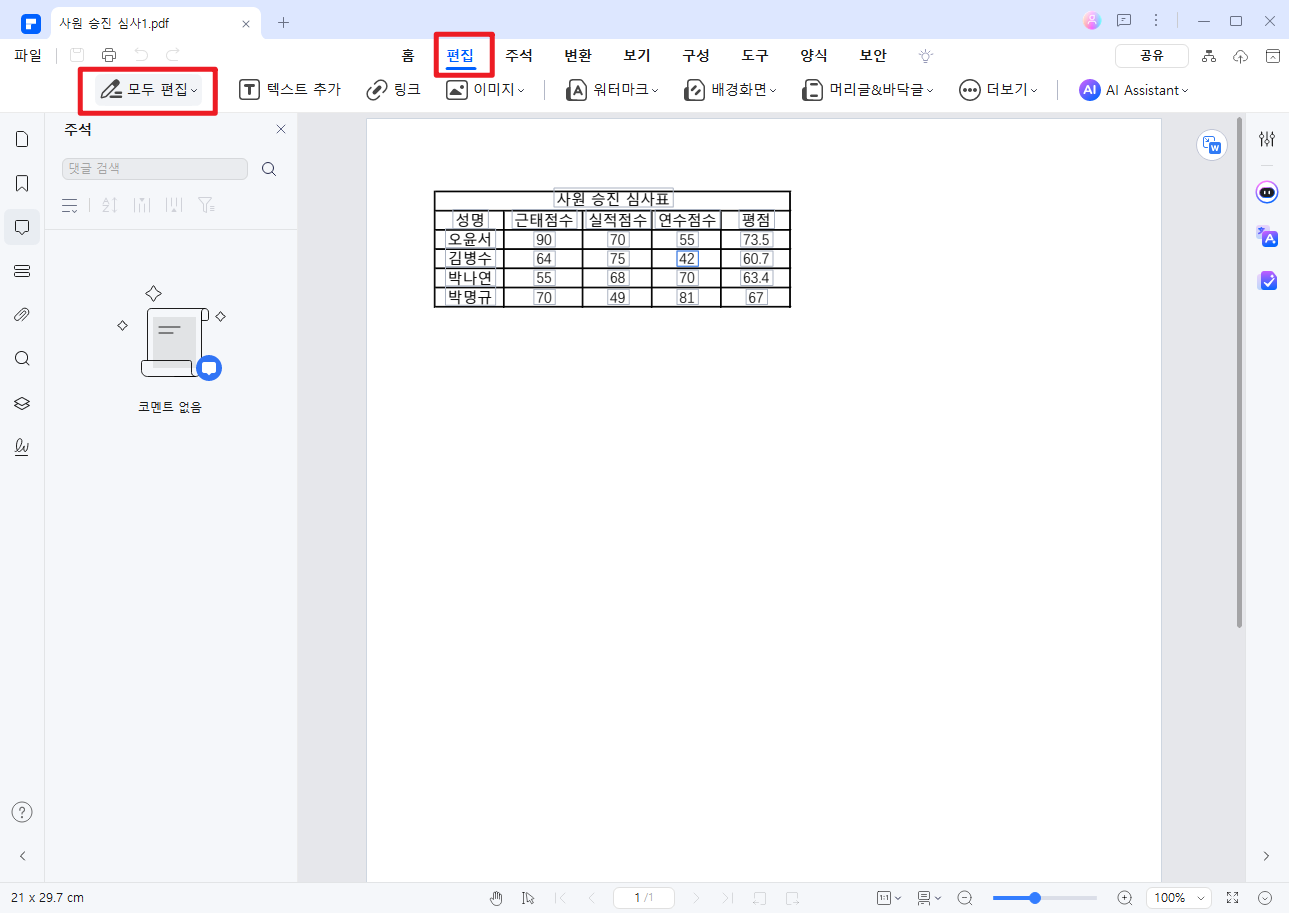
Task: Click the convert to Word floating icon
Action: pos(1212,145)
